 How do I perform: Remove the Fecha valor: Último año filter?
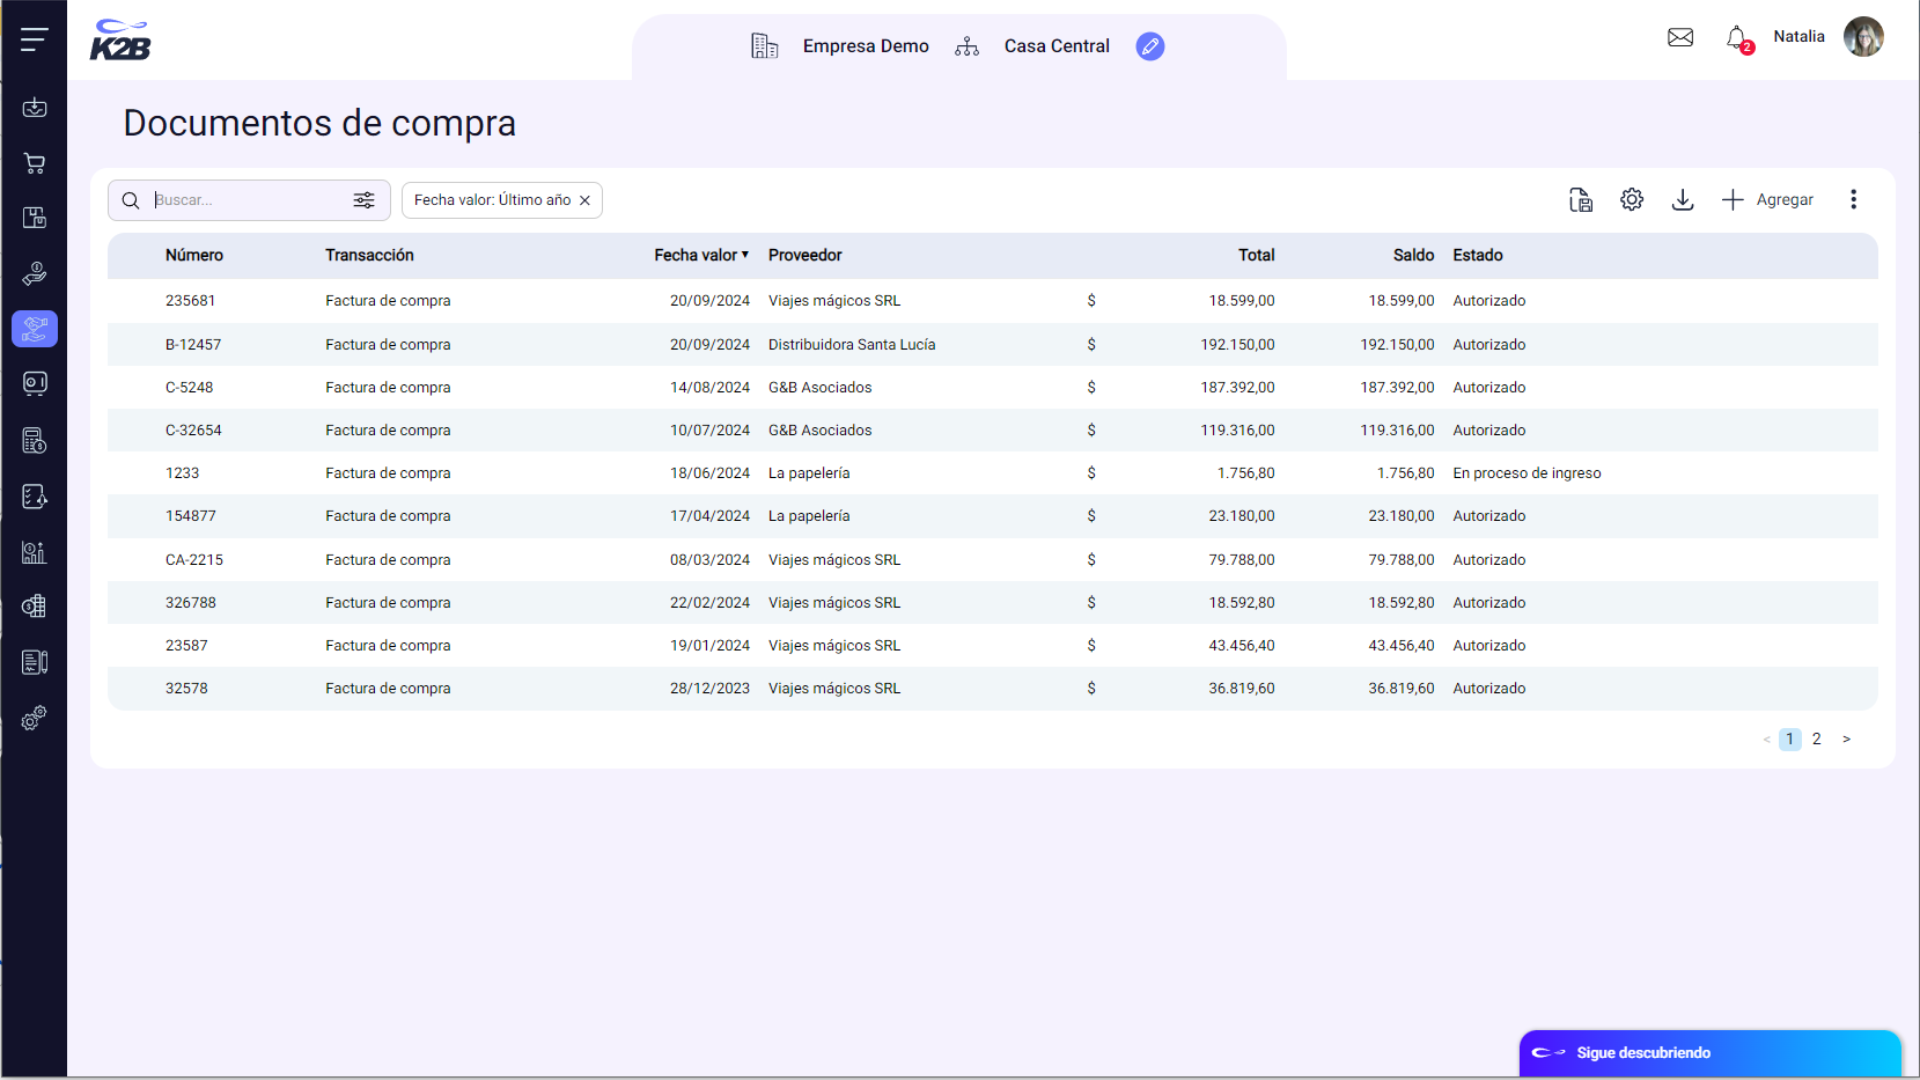point(585,201)
